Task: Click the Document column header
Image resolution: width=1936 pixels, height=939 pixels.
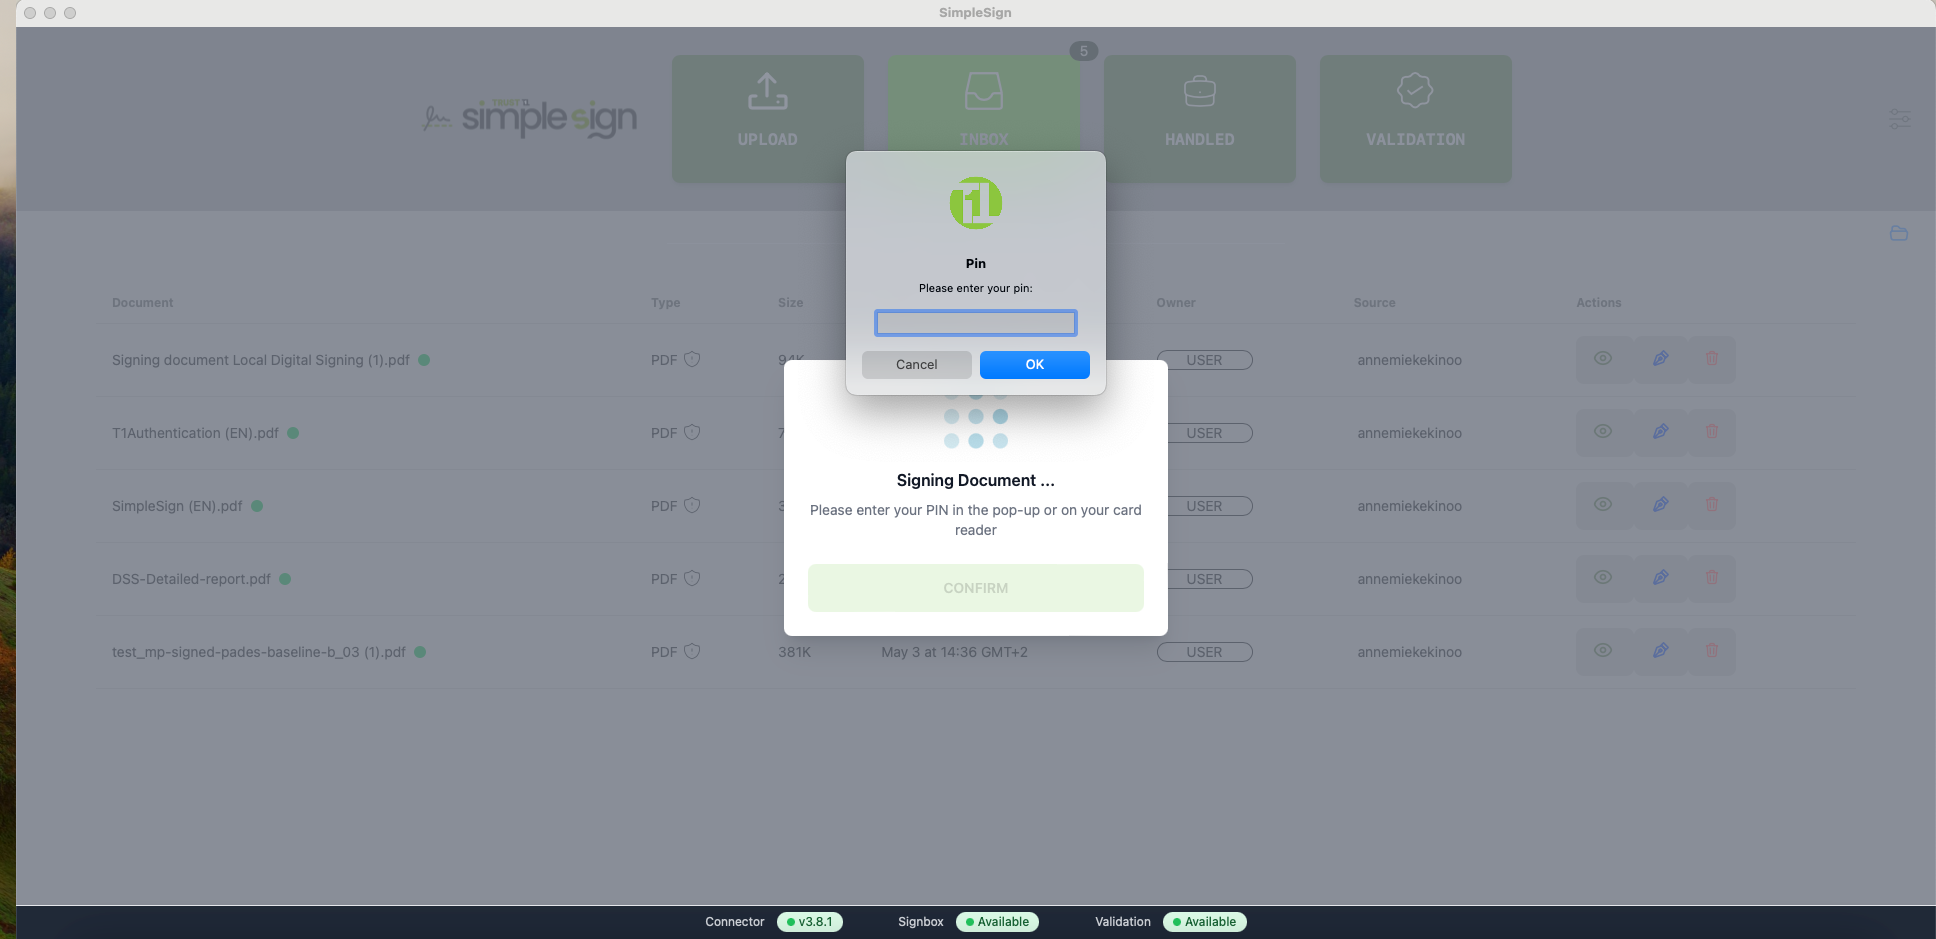Action: (142, 303)
